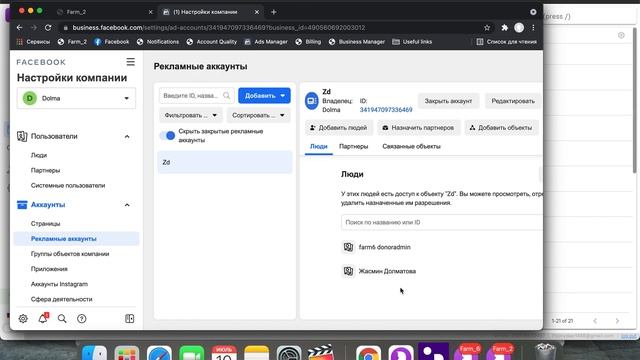Toggle Скрыть закрытые рекламные аккаунты switch
This screenshot has height=360, width=640.
167,136
